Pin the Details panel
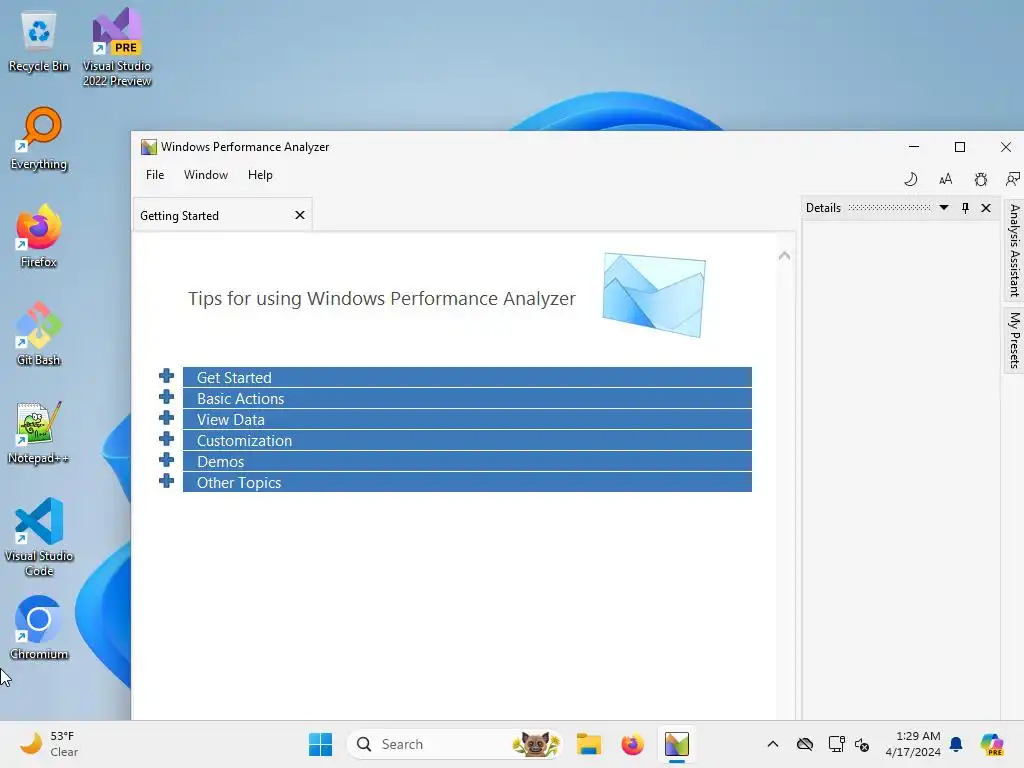 coord(965,208)
